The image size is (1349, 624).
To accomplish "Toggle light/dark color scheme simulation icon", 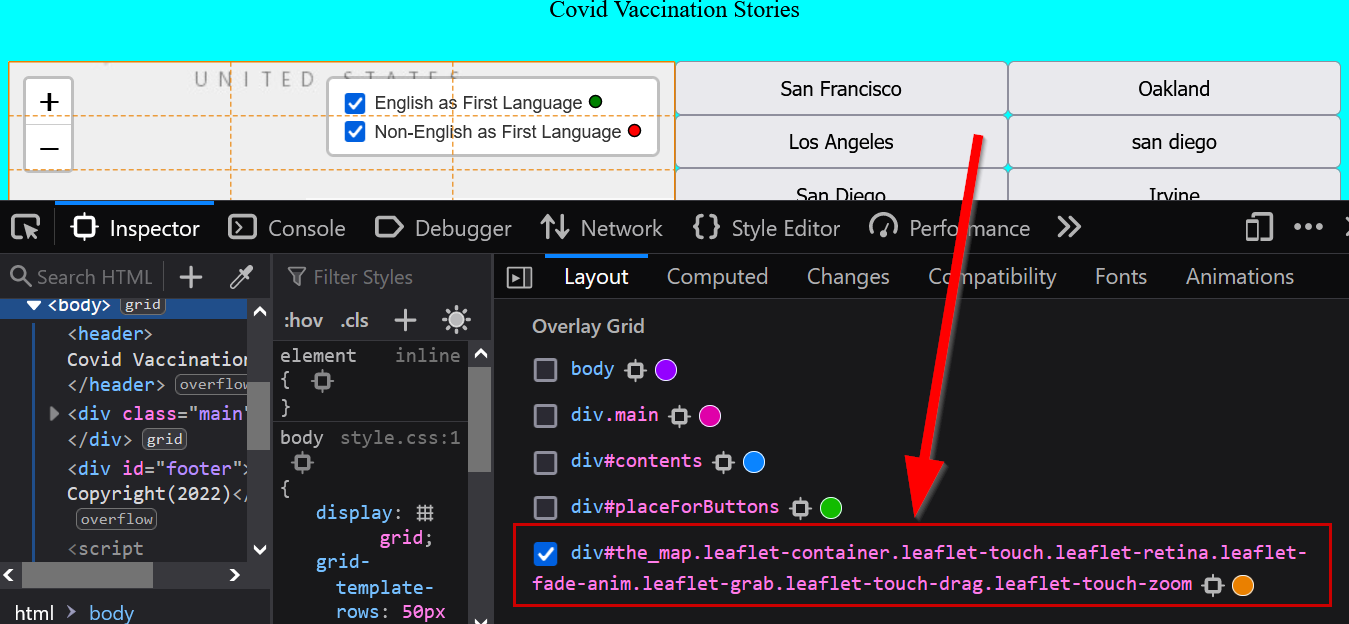I will tap(456, 320).
